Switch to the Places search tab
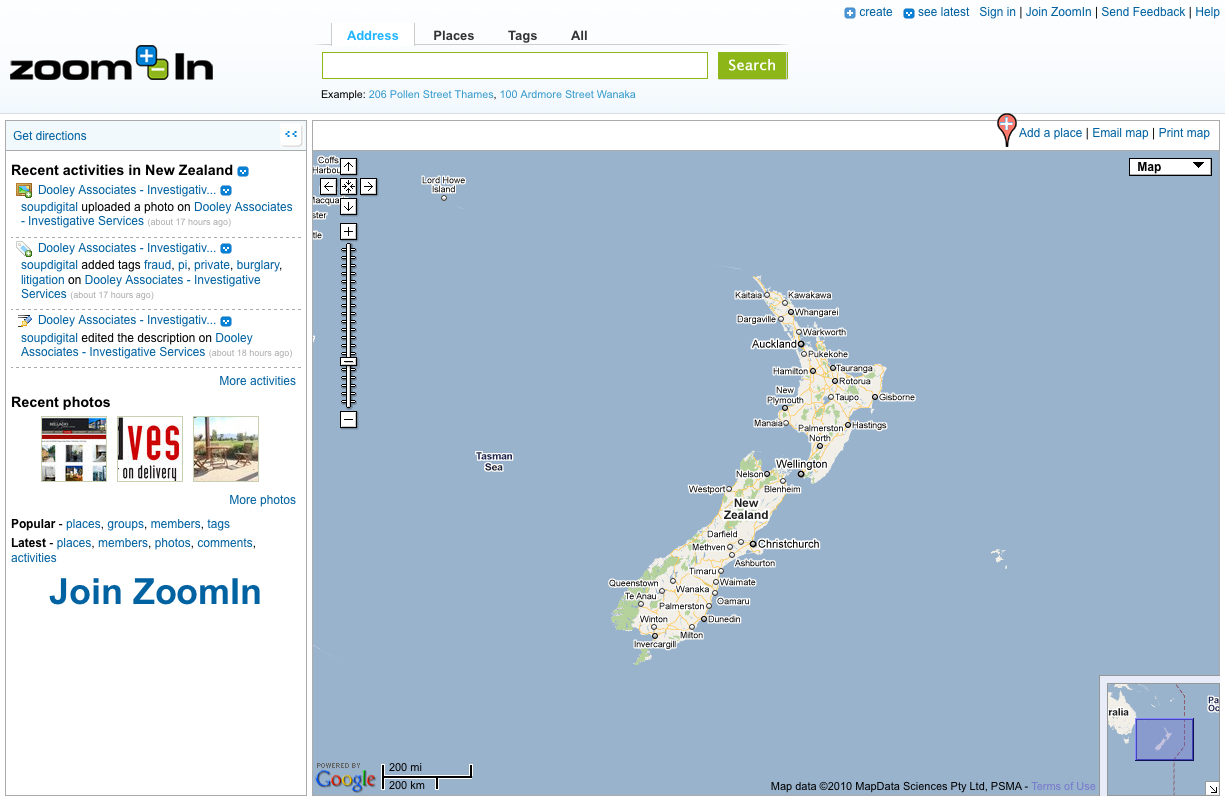The image size is (1225, 804). [x=453, y=35]
